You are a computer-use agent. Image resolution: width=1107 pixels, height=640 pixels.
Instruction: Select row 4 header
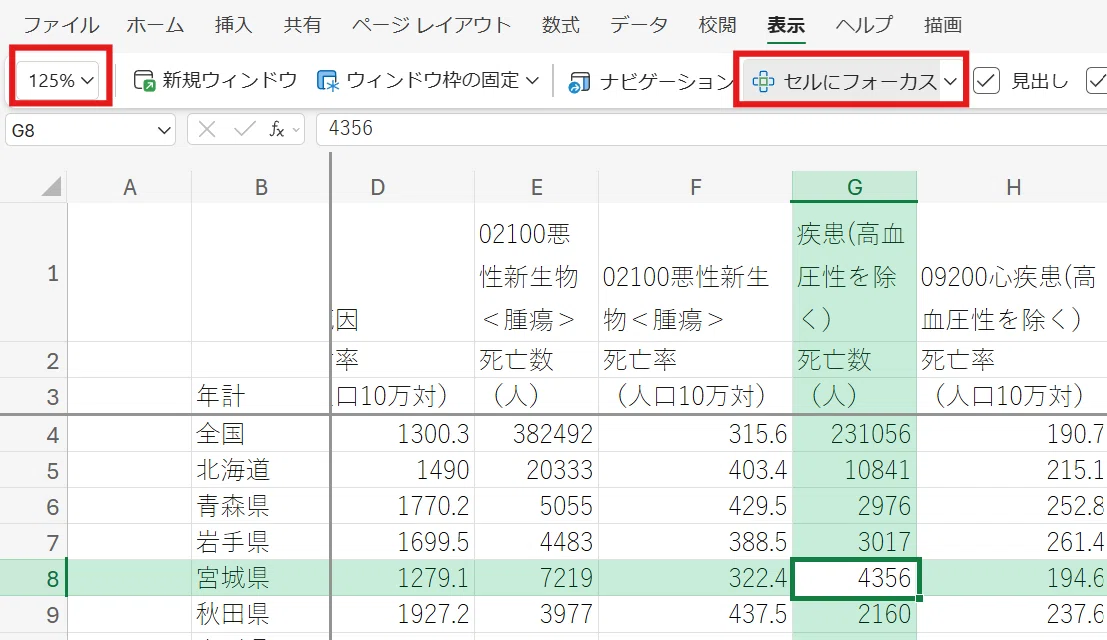click(x=33, y=434)
